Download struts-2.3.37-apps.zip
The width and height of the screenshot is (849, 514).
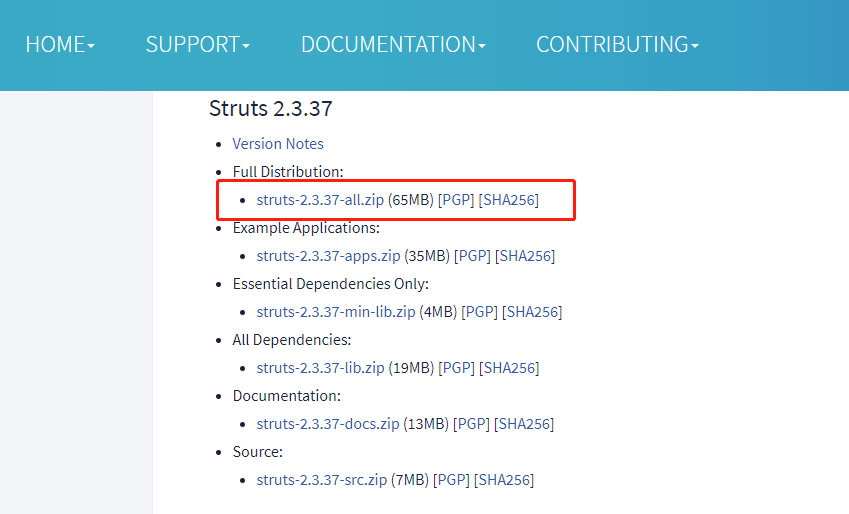pos(328,256)
